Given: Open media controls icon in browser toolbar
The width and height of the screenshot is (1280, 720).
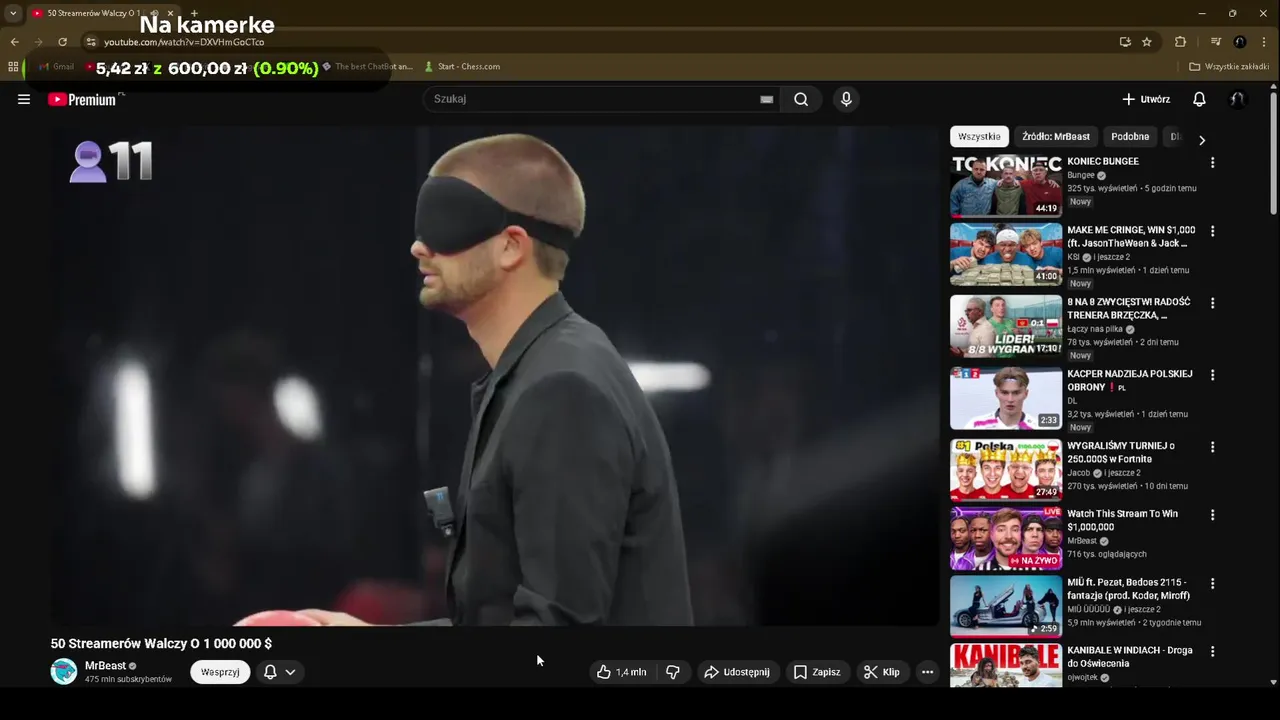Looking at the screenshot, I should click(x=1216, y=42).
